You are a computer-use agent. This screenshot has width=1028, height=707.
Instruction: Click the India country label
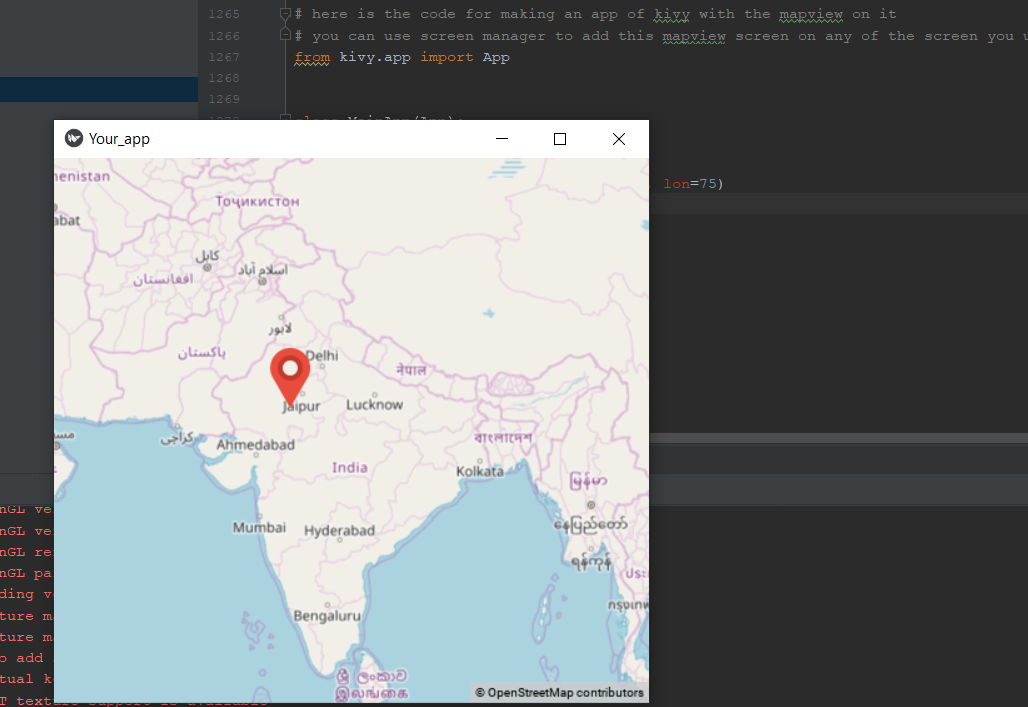click(x=349, y=467)
